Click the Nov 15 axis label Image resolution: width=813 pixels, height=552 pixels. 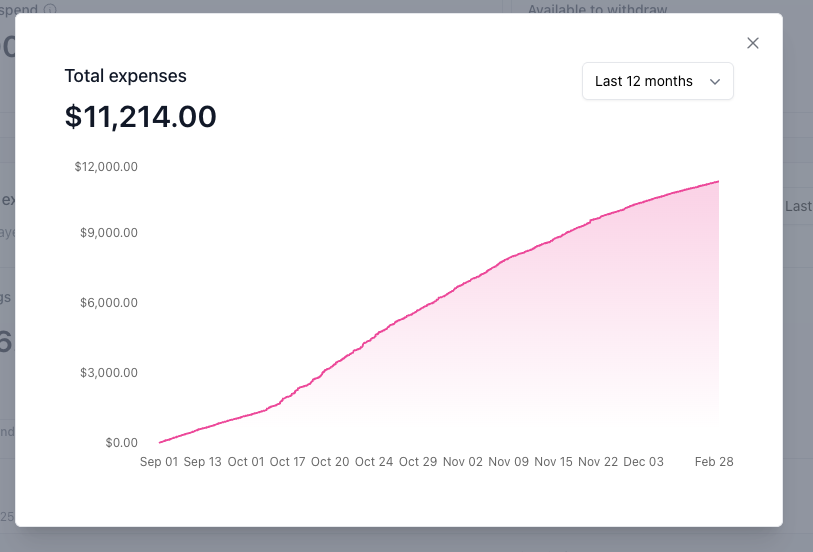coord(553,461)
